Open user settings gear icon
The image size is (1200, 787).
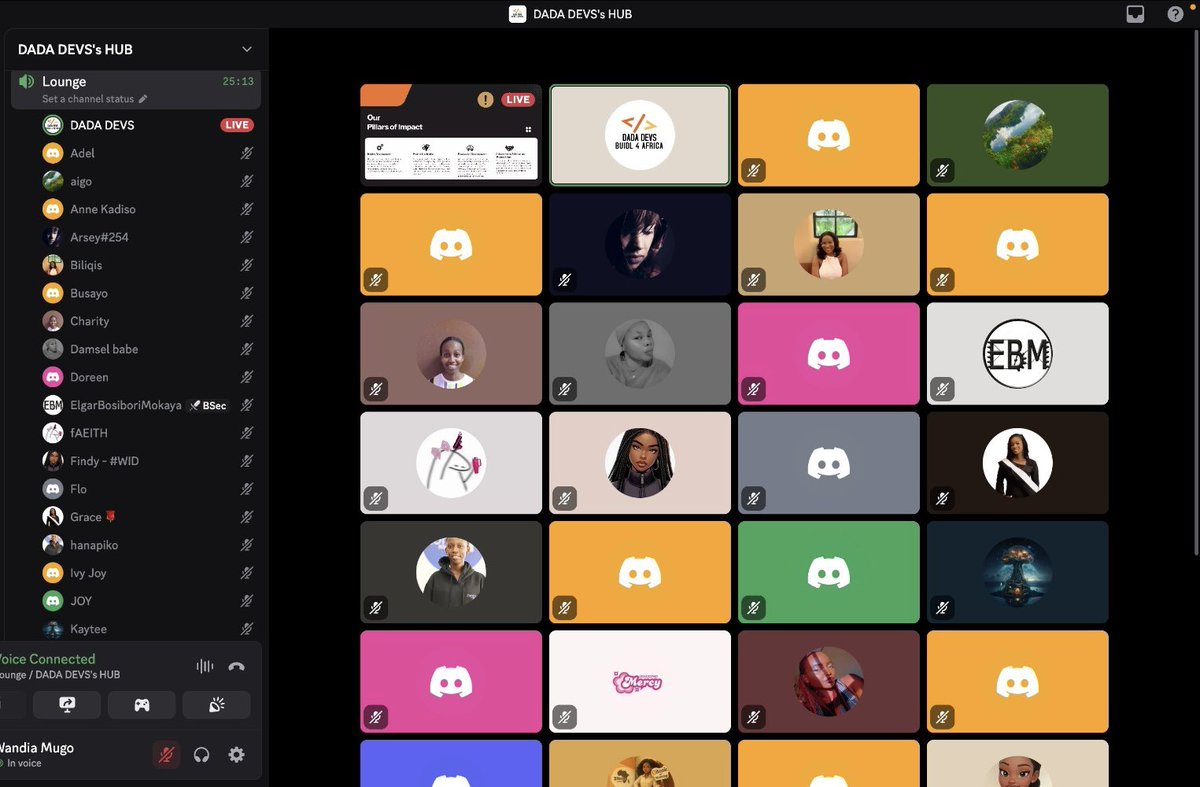(236, 755)
